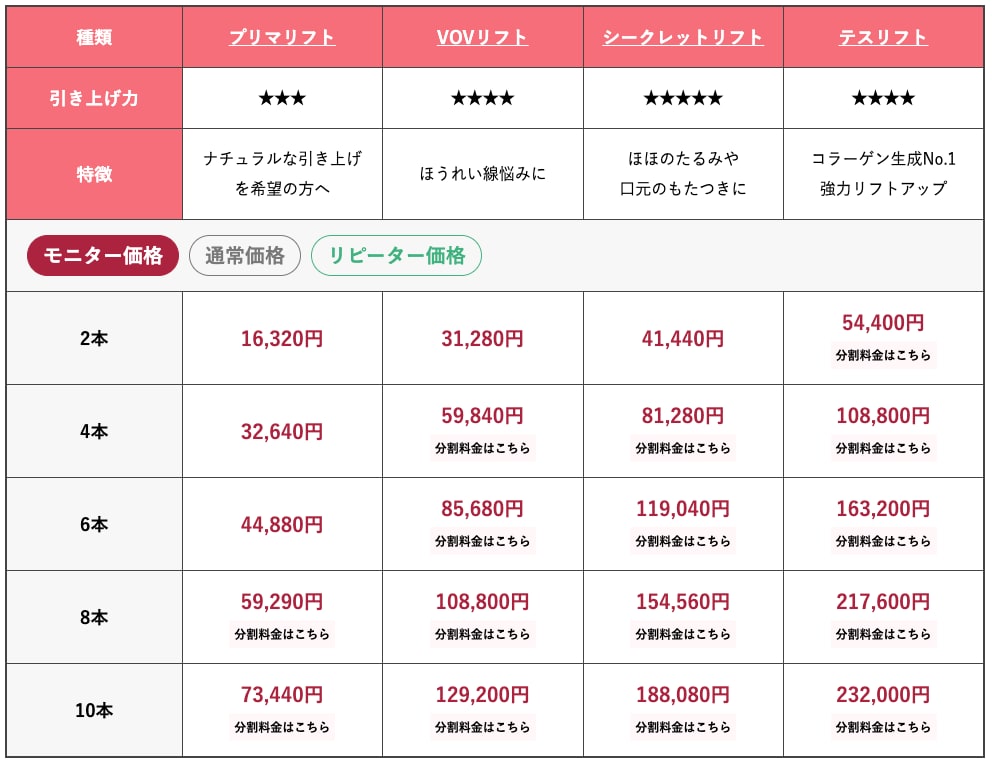The width and height of the screenshot is (992, 764).
Task: Click 分割料金はこちら under VOVリフト 59,840円
Action: (x=482, y=448)
